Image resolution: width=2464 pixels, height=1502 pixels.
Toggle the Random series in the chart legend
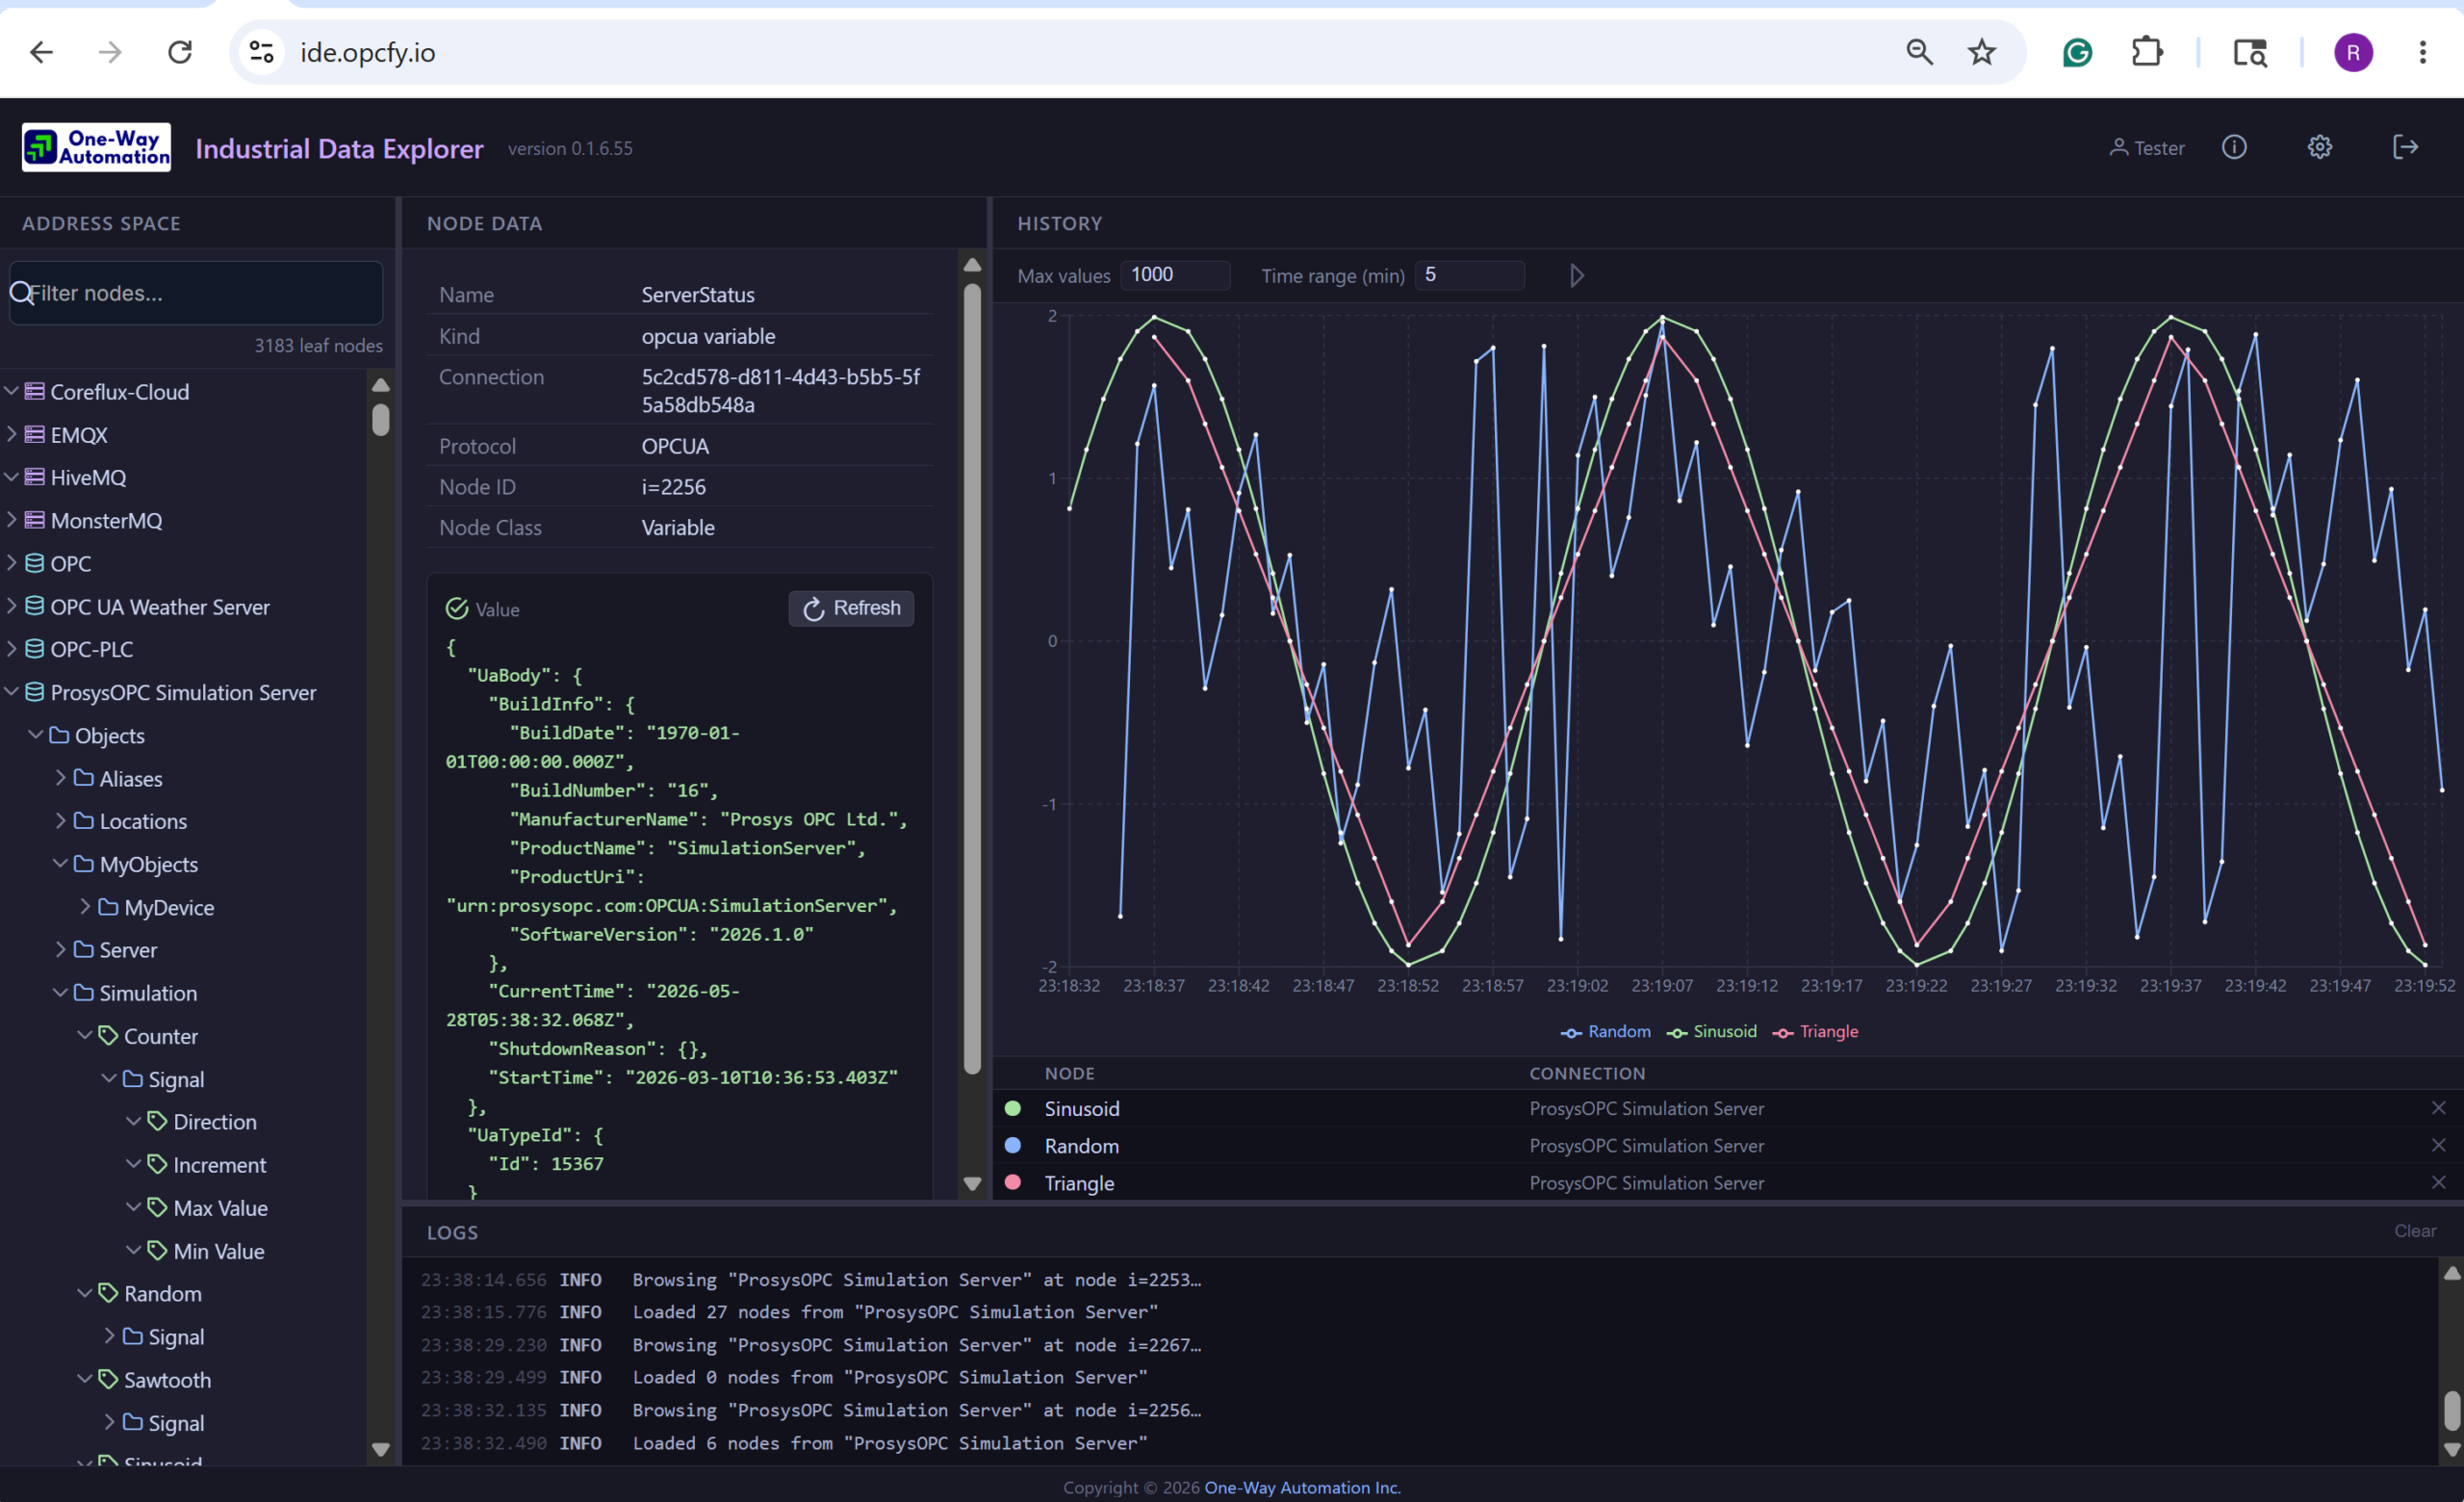pyautogui.click(x=1605, y=1031)
